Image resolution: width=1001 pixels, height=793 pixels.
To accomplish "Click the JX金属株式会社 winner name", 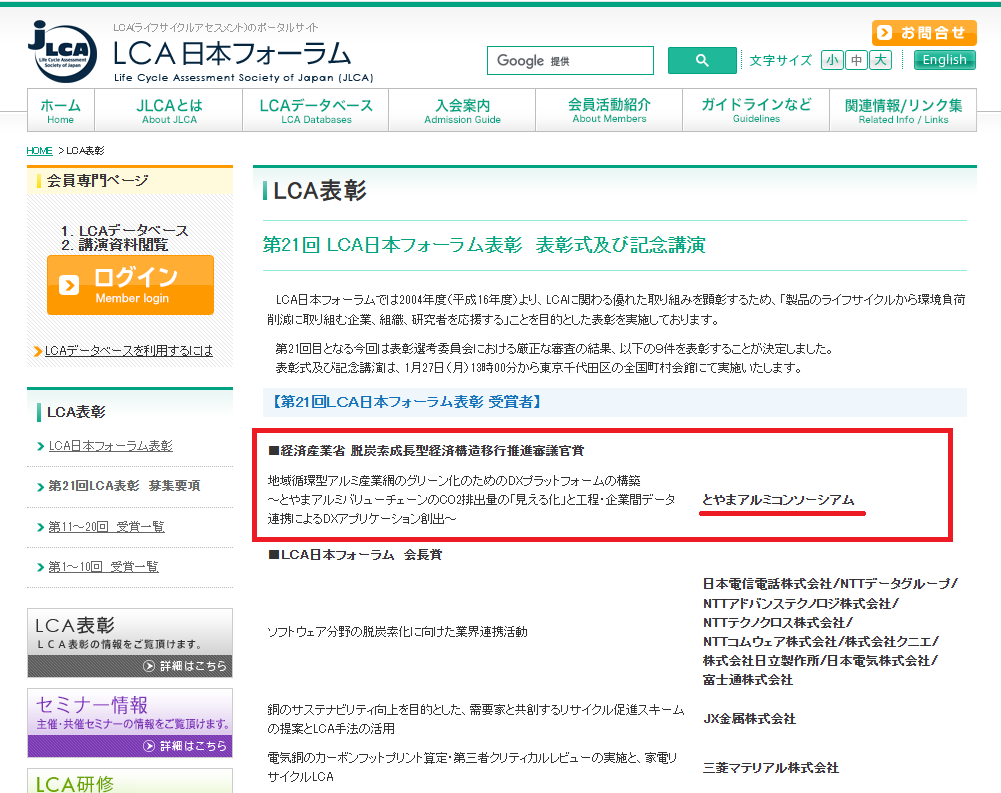I will coord(749,719).
